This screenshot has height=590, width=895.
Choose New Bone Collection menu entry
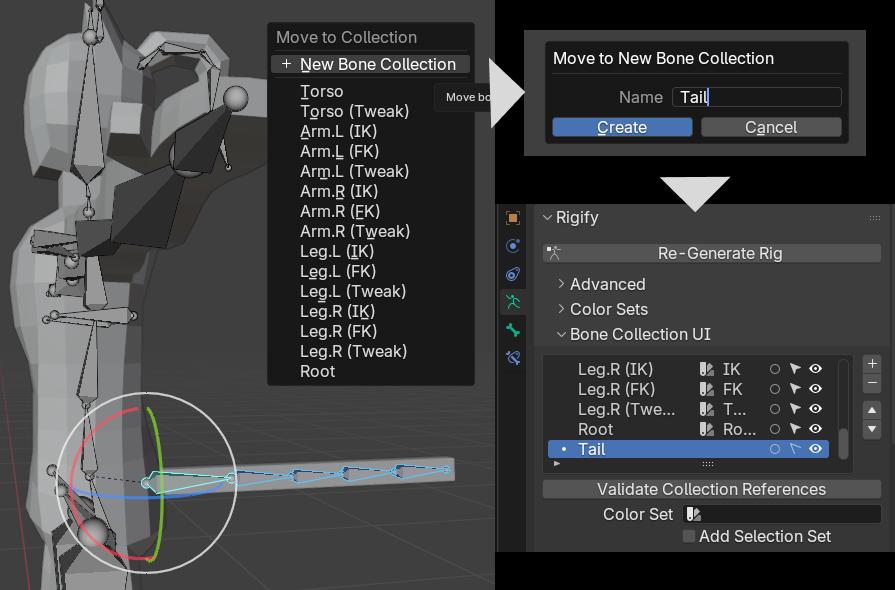coord(377,64)
